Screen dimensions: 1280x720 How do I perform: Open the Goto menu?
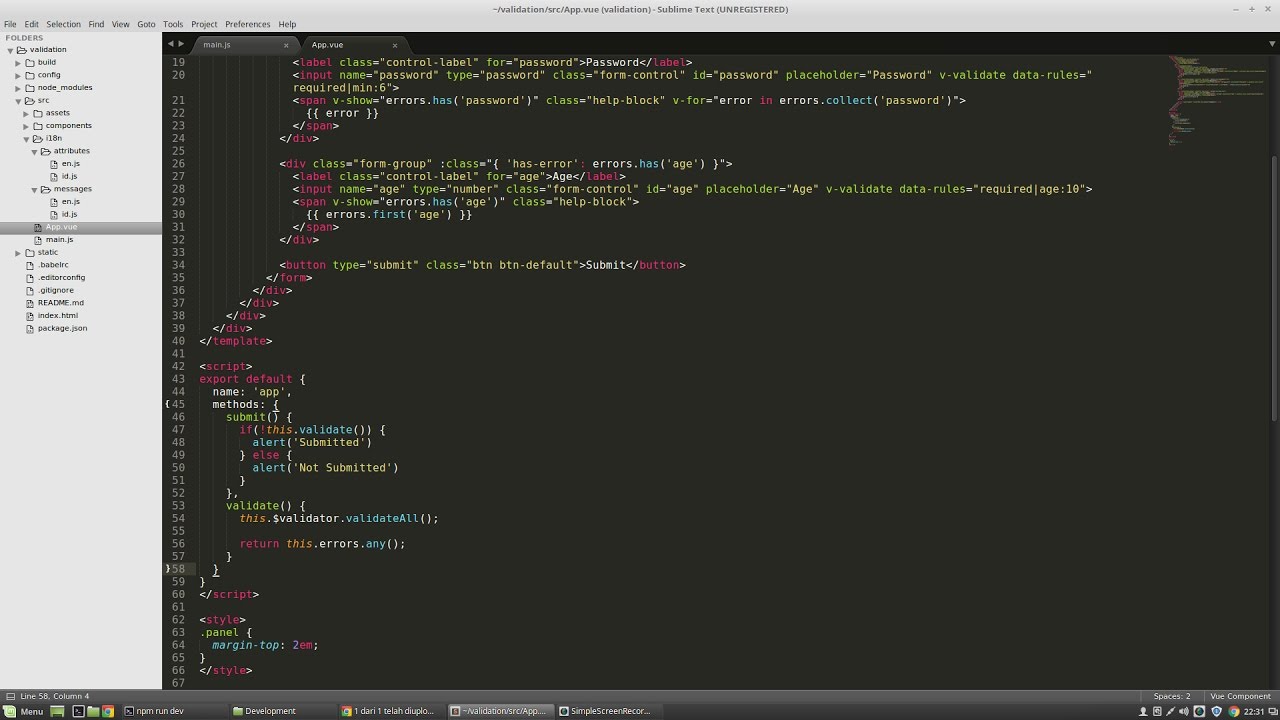click(x=146, y=24)
